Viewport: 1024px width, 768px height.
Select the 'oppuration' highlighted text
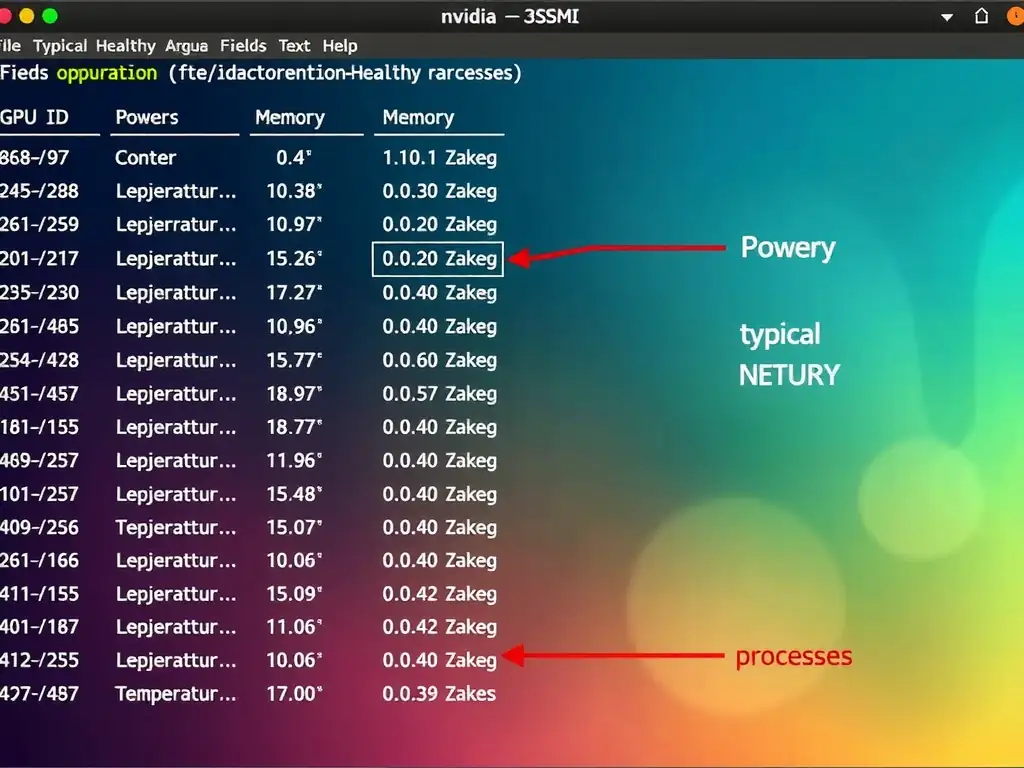pos(107,73)
